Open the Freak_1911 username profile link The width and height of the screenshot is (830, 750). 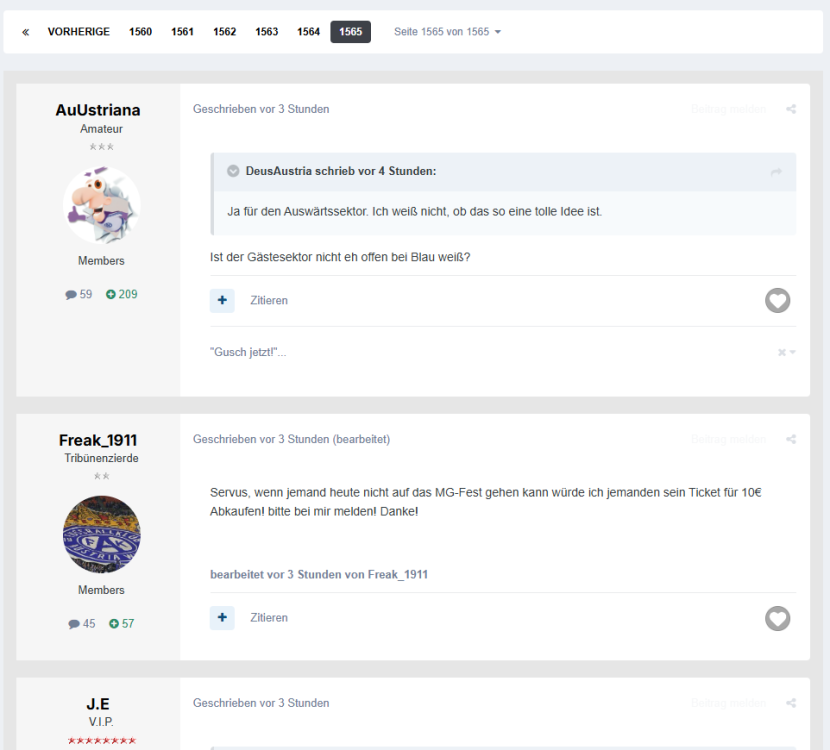98,440
